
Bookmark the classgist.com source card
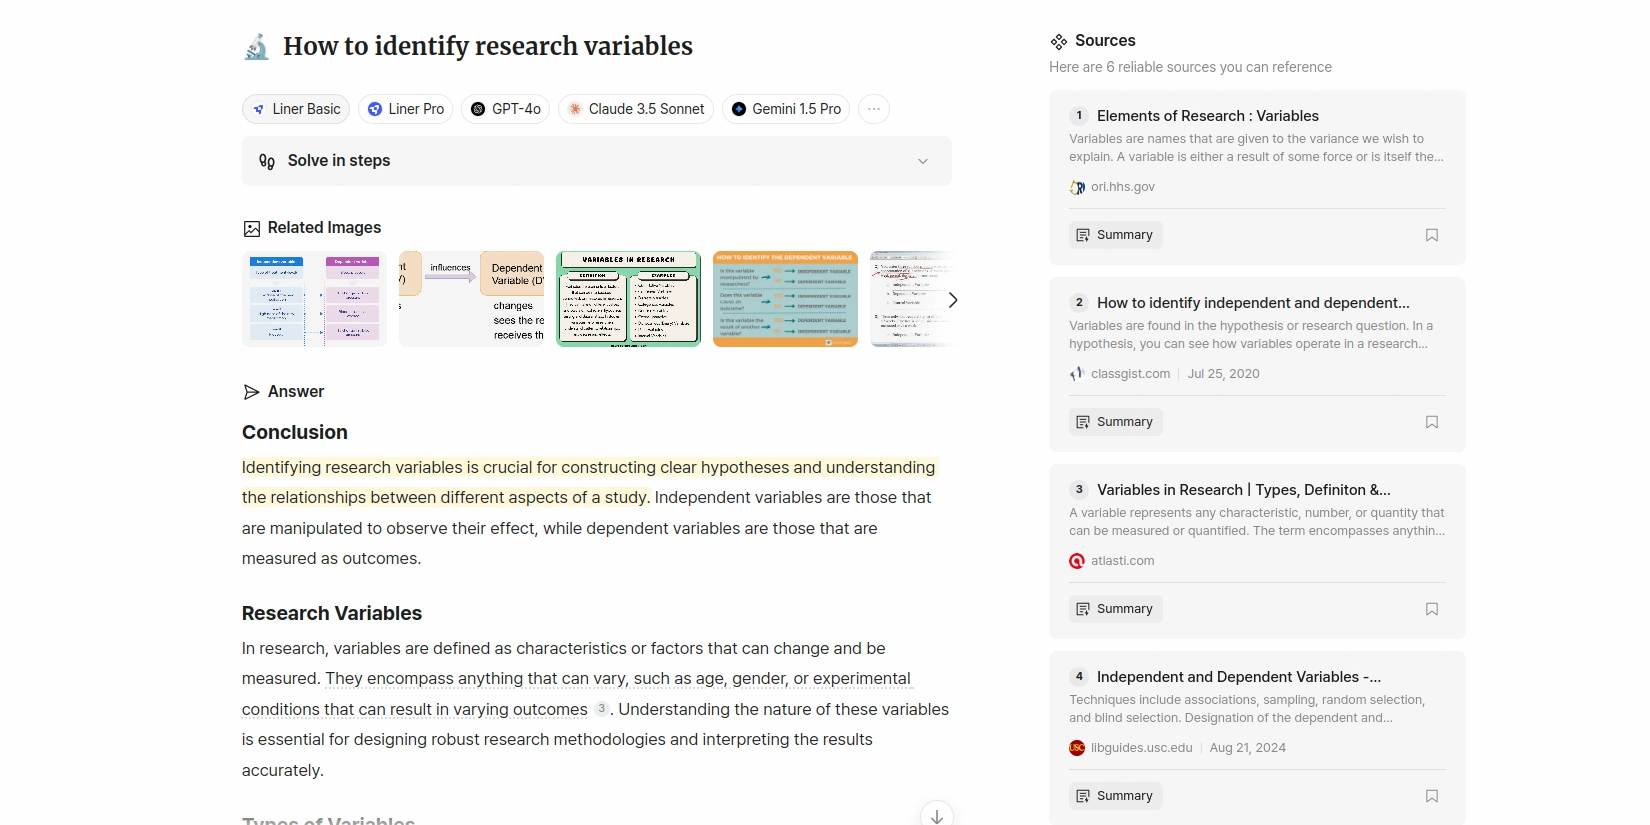(1431, 422)
